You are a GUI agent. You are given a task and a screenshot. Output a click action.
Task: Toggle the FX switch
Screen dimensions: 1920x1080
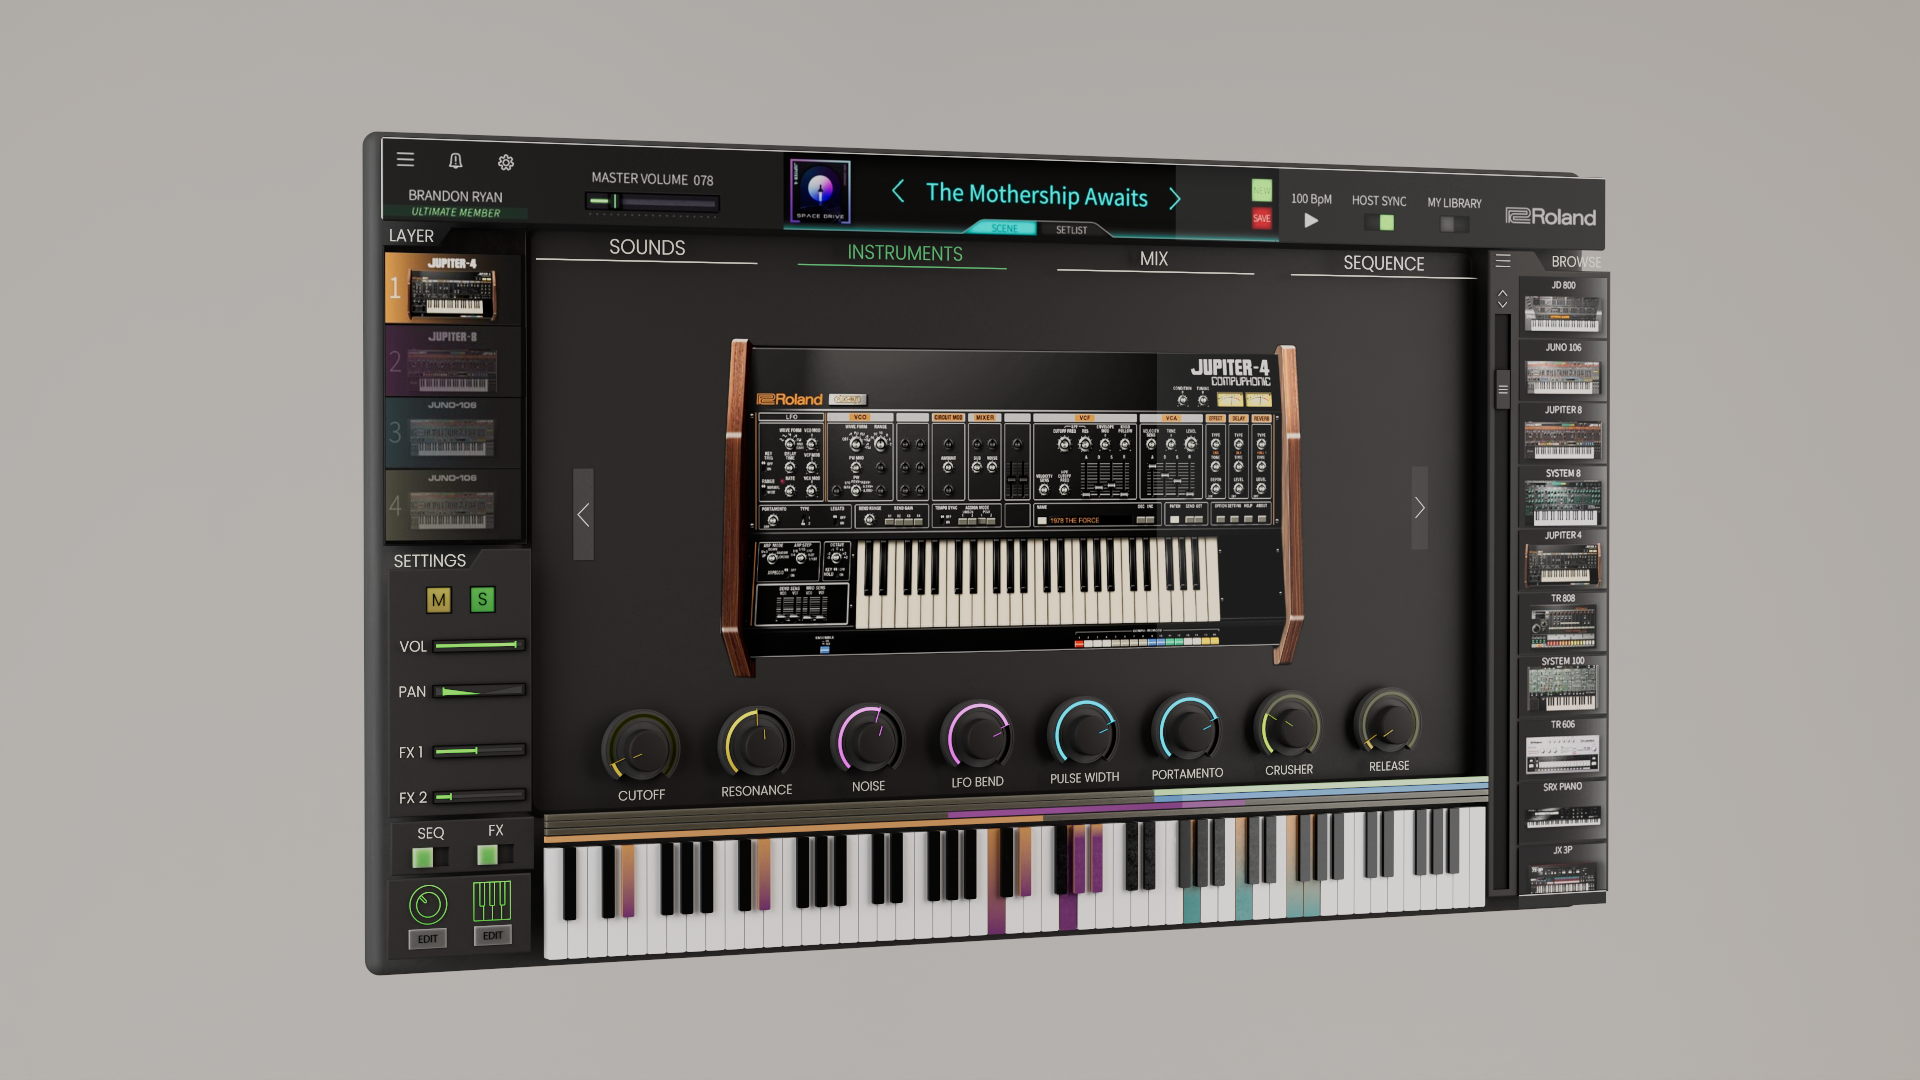tap(495, 854)
